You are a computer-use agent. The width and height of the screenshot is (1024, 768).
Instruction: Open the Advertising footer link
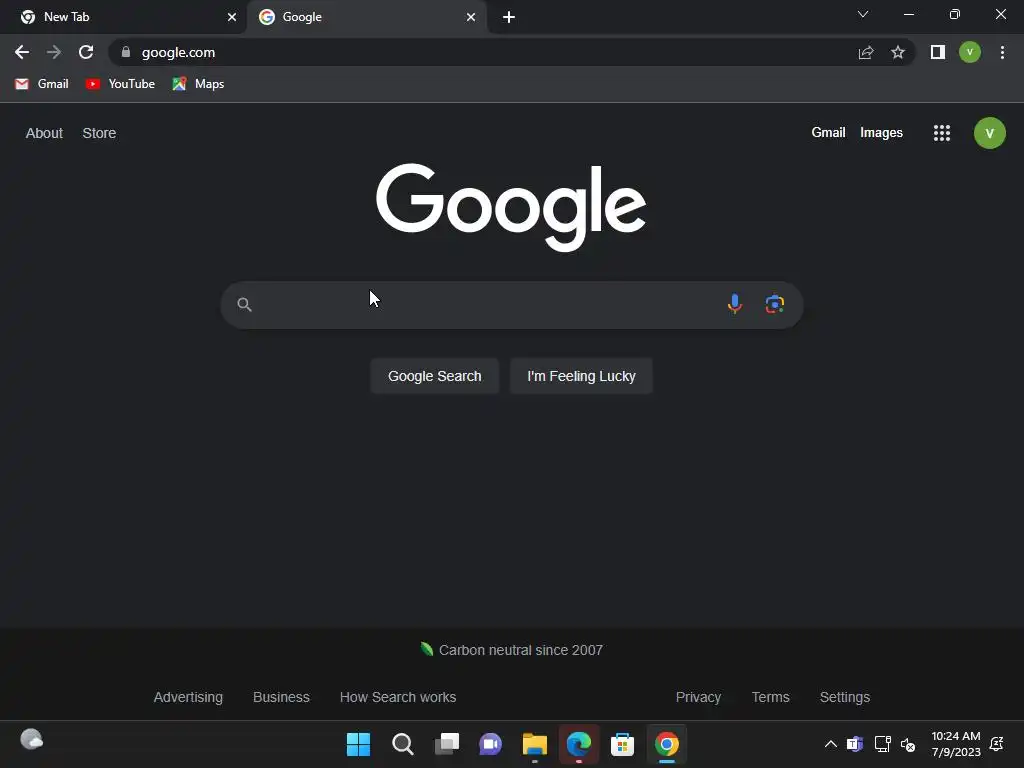pos(188,697)
